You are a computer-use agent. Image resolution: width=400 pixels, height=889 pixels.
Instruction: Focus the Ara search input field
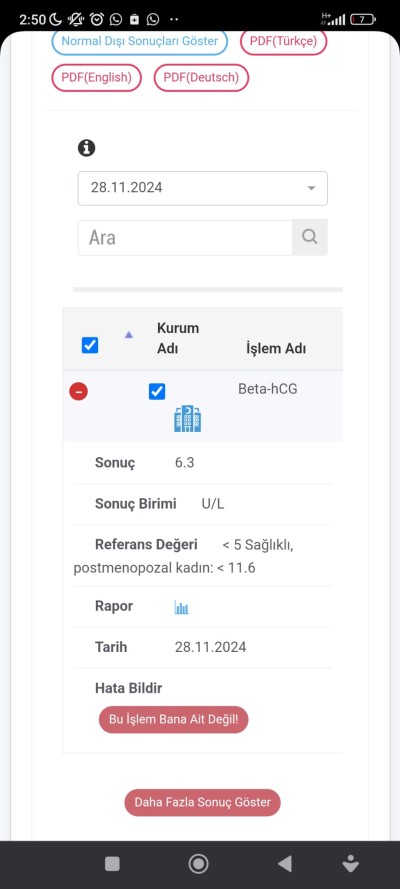point(185,238)
